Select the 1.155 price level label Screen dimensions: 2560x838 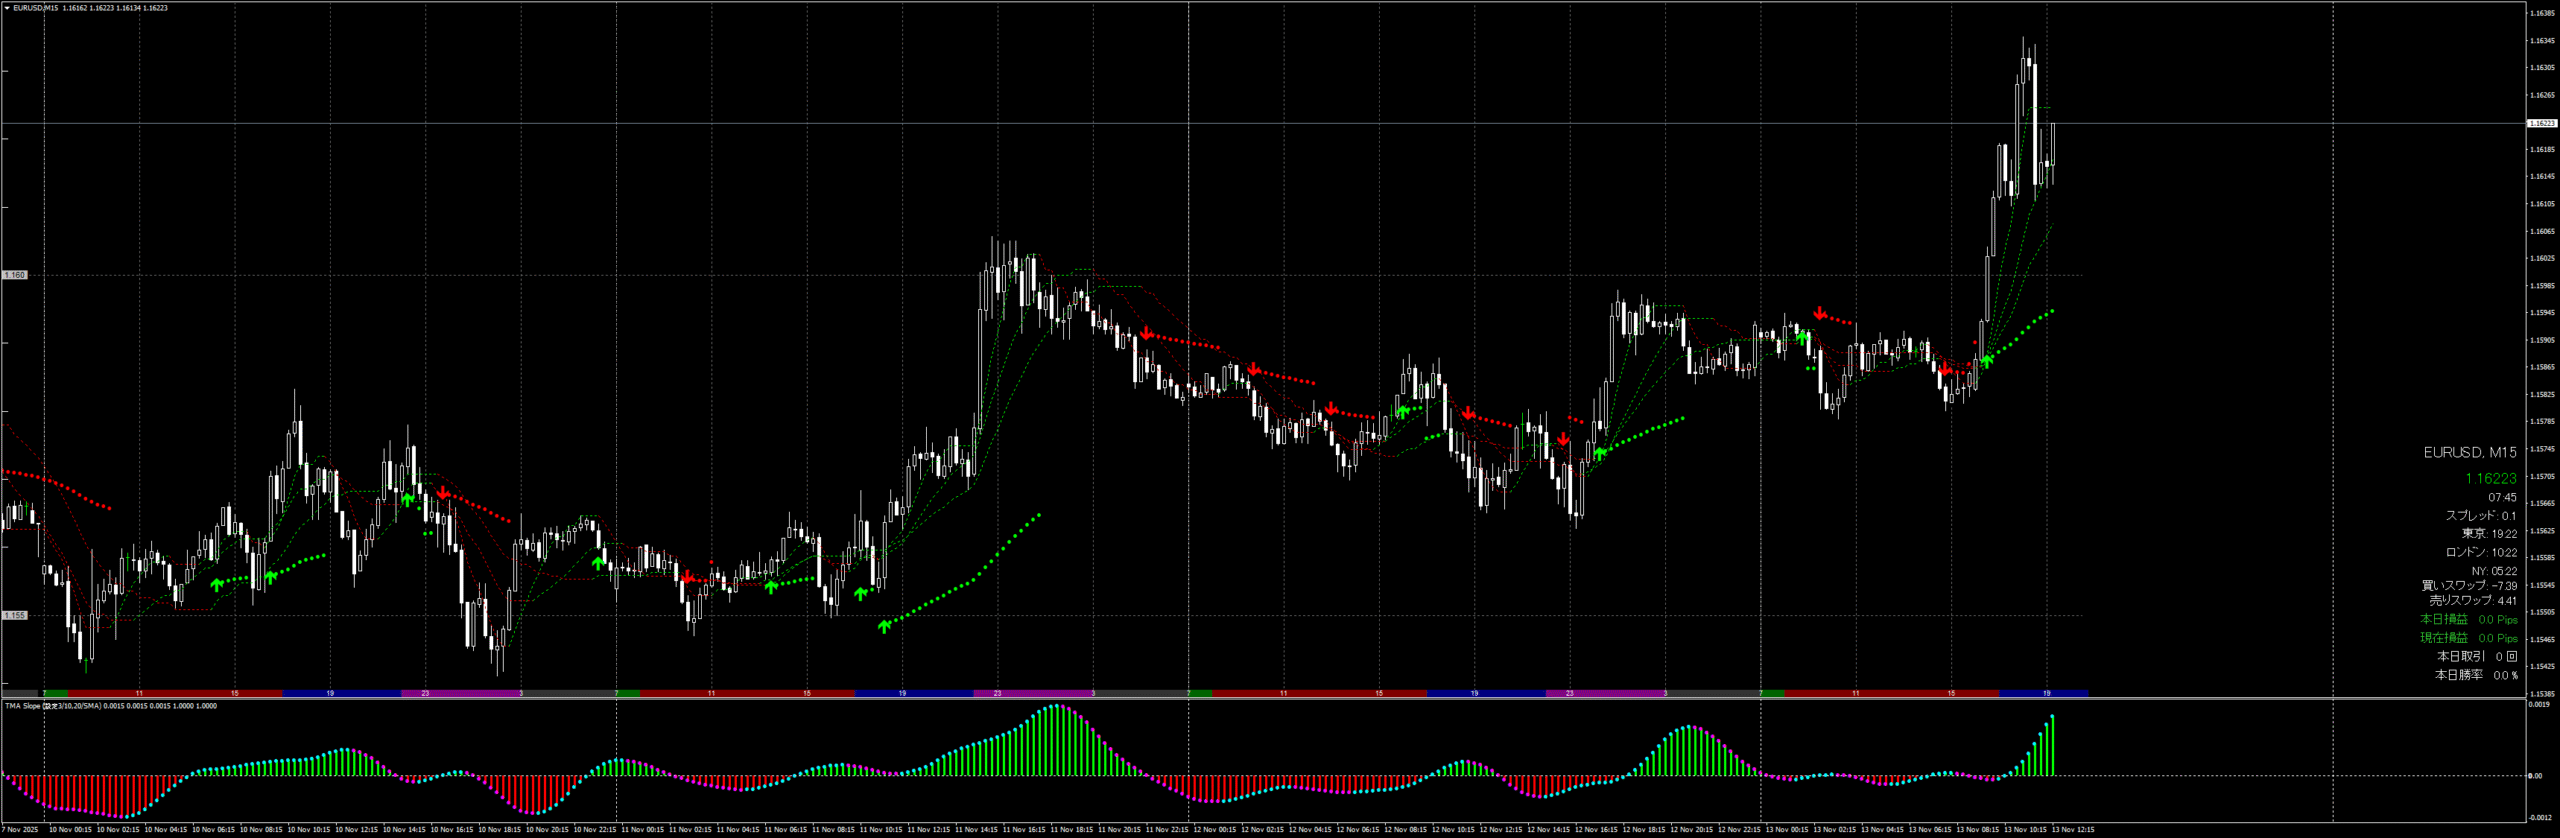tap(15, 616)
